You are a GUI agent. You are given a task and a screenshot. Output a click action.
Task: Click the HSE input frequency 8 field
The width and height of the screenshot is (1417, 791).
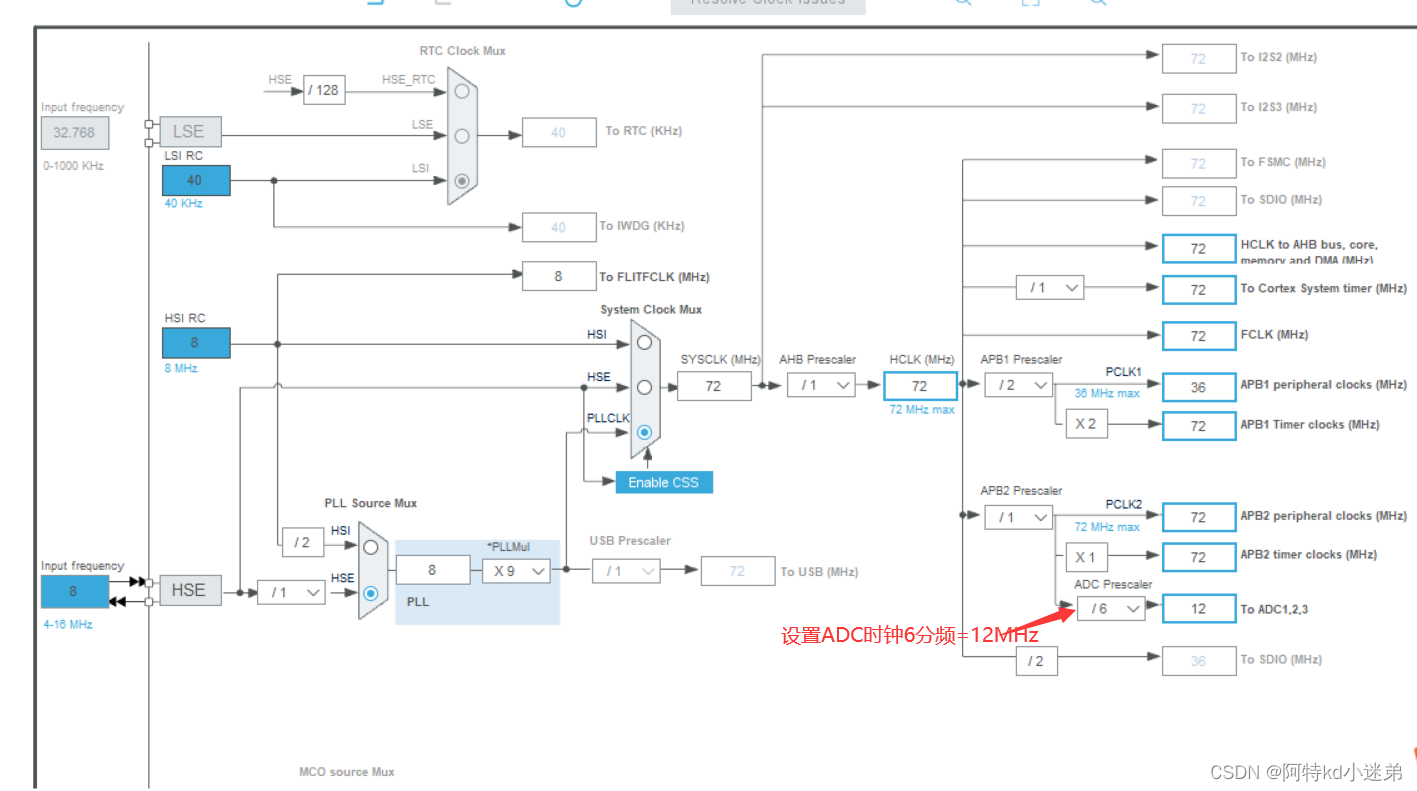pos(75,591)
